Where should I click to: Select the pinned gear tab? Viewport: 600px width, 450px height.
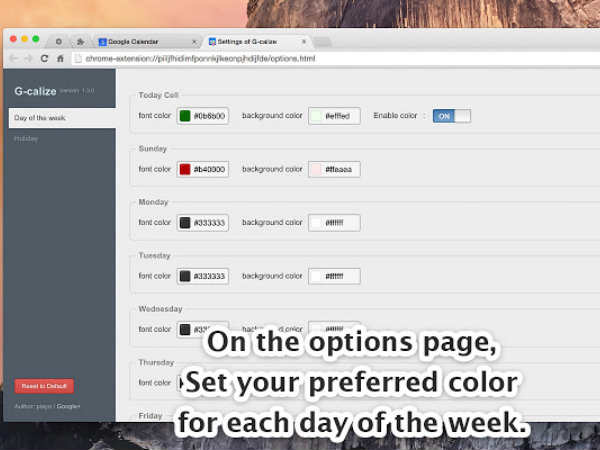click(x=59, y=41)
